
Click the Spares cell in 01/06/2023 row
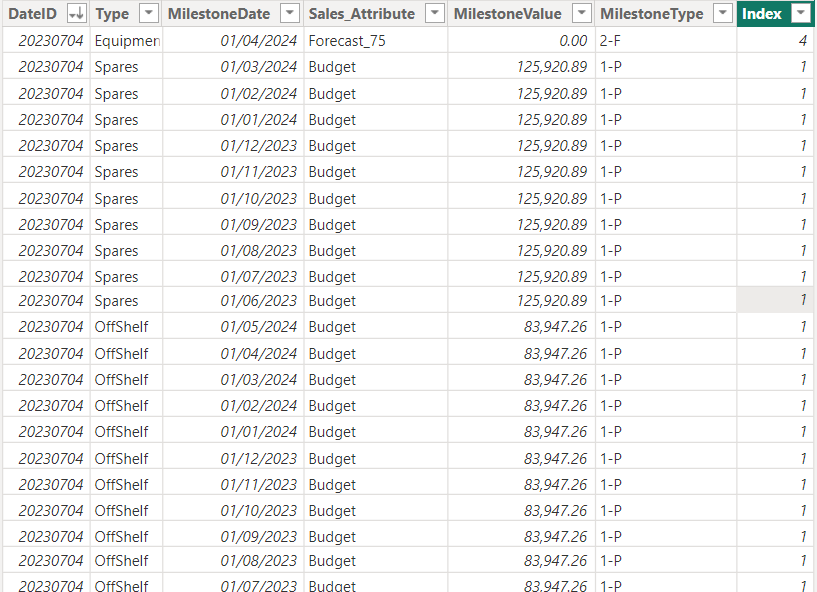click(x=126, y=301)
